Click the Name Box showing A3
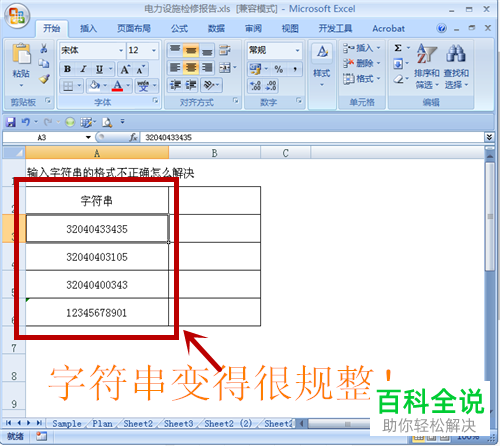Image resolution: width=500 pixels, height=446 pixels. 42,137
